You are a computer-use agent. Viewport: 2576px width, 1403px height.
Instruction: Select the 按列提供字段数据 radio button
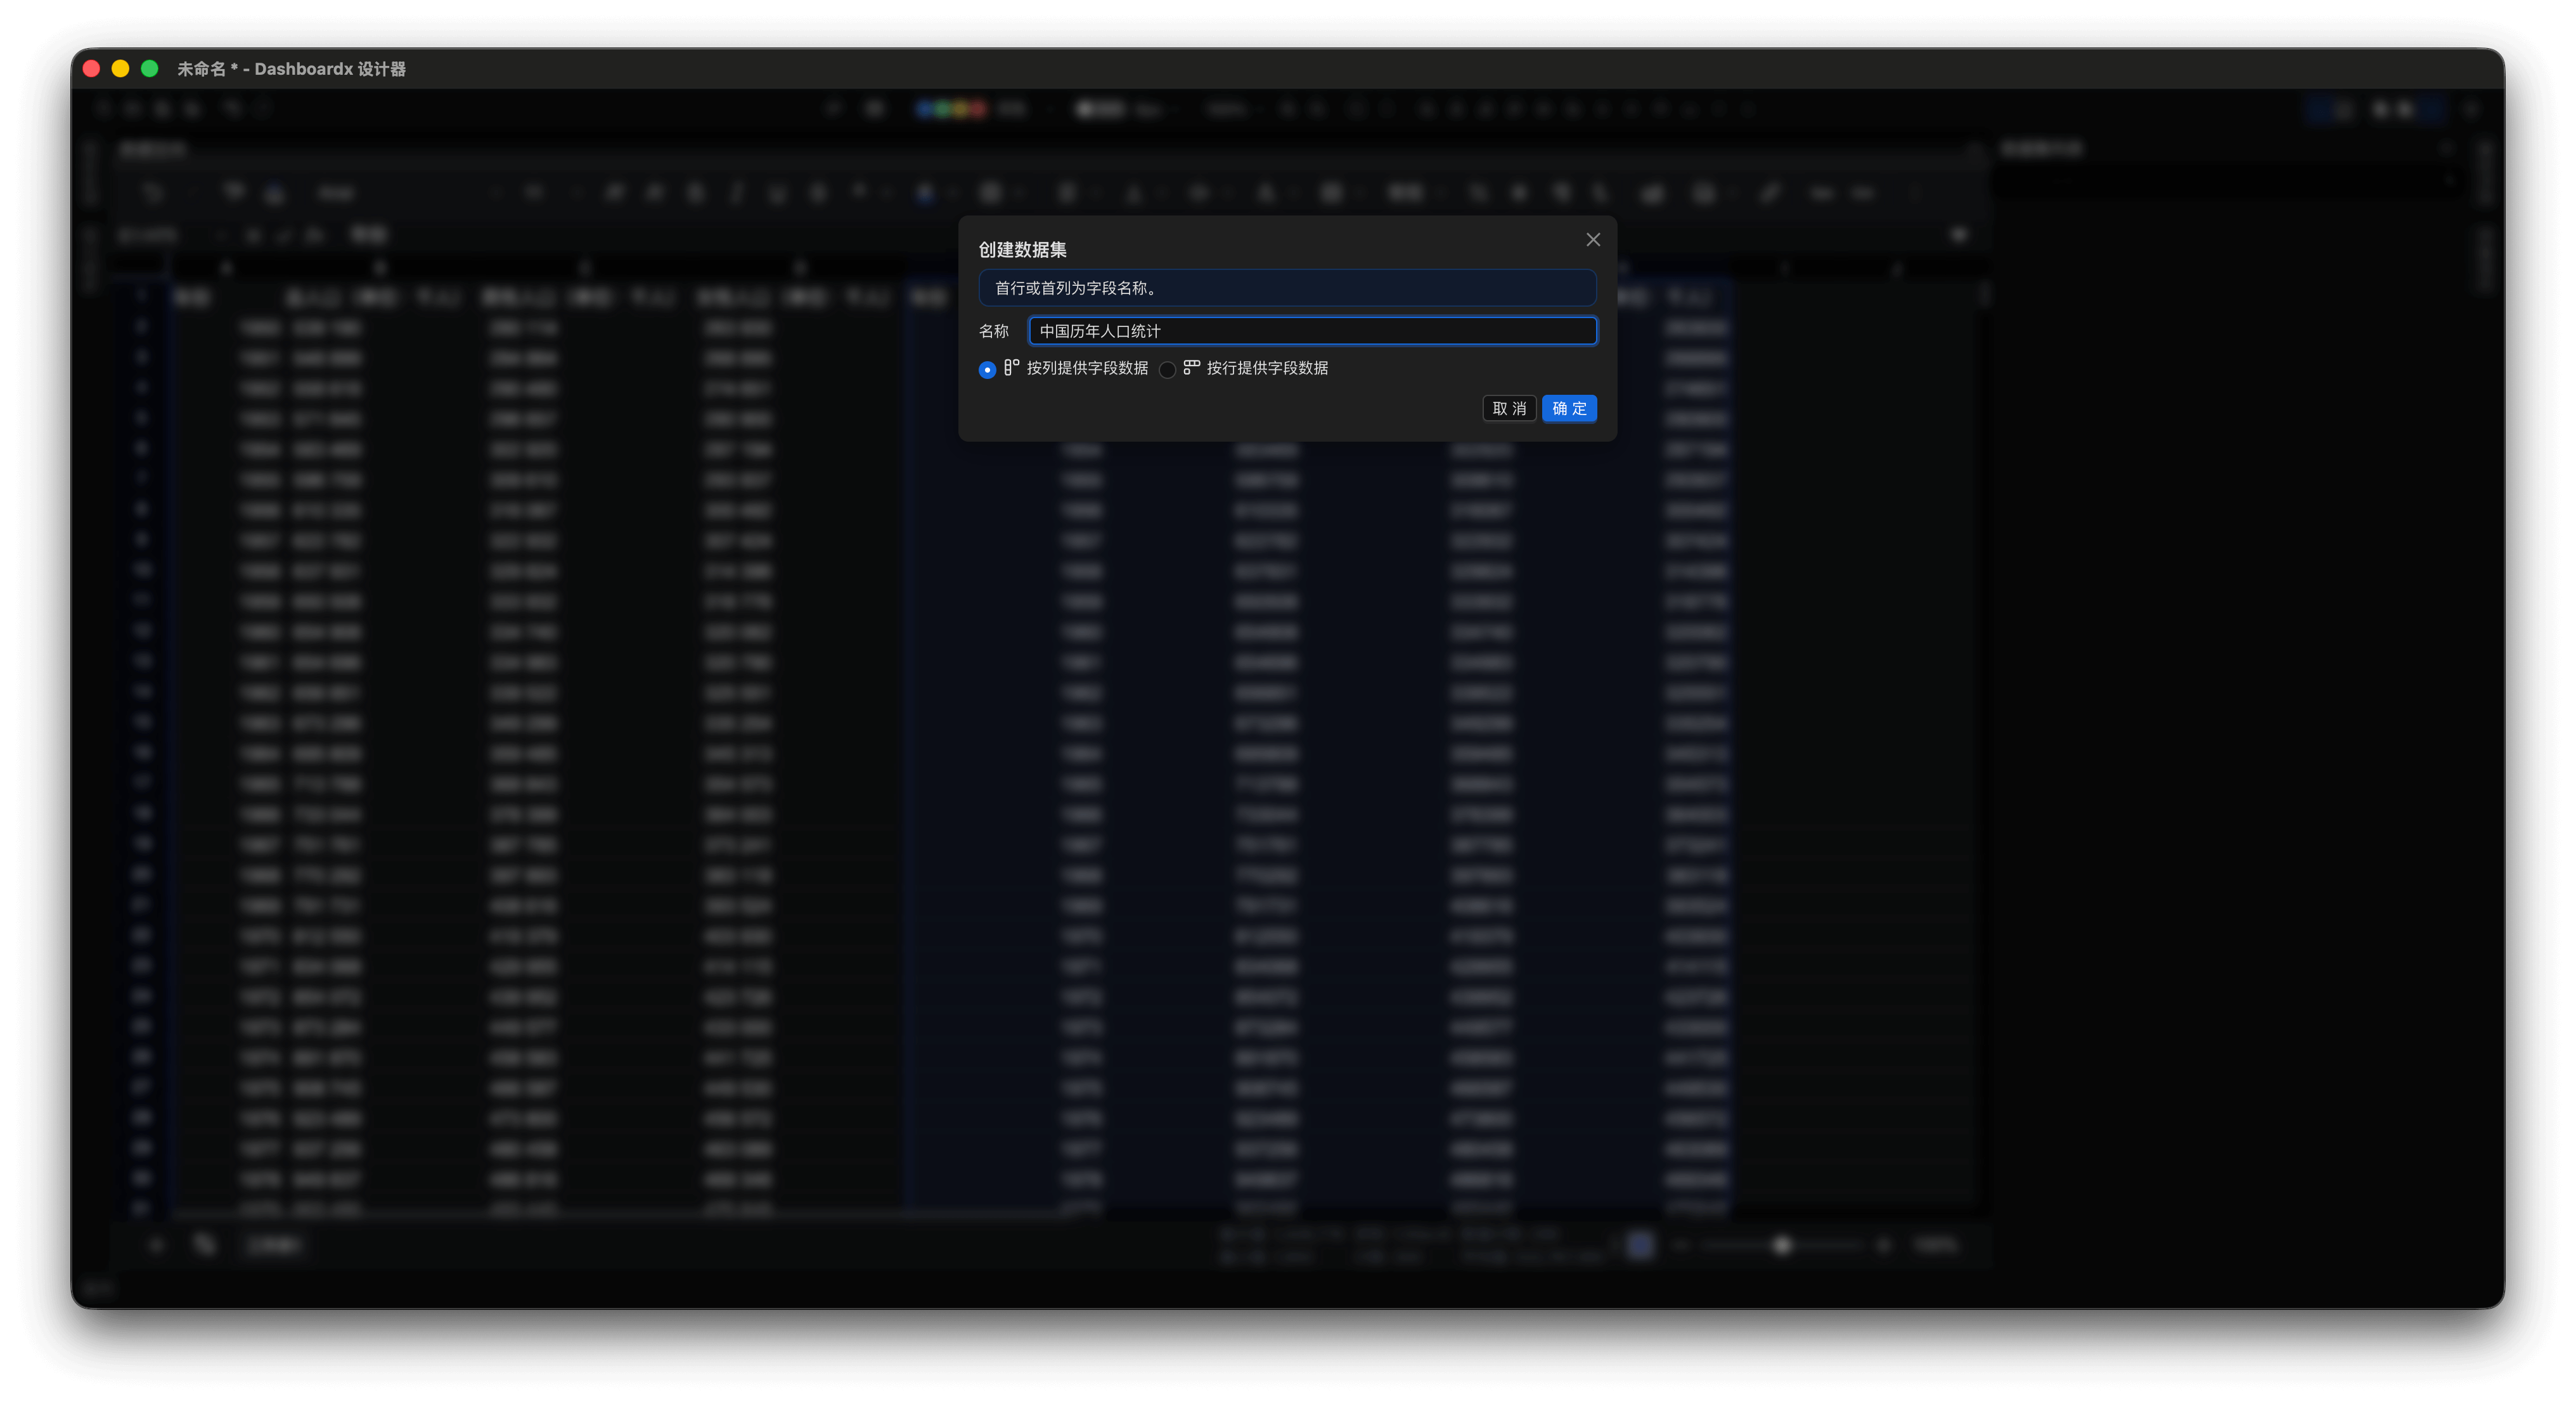tap(987, 370)
